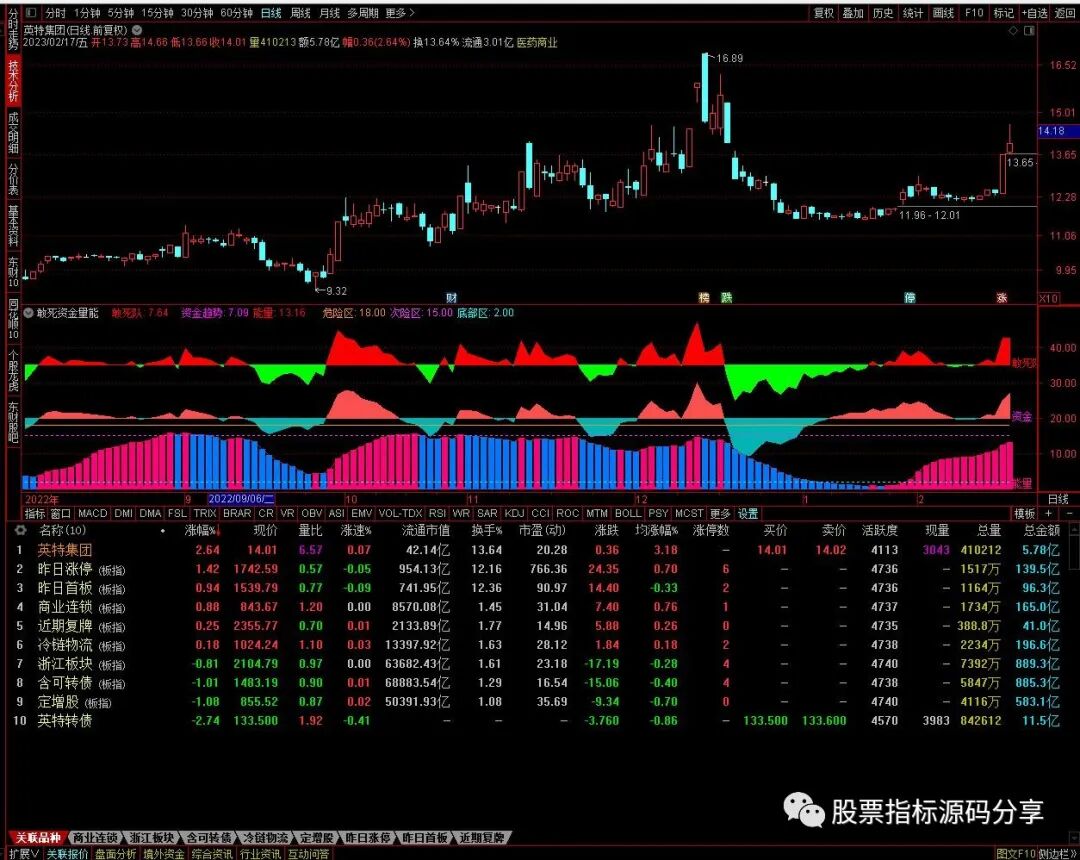This screenshot has width=1080, height=860.
Task: Add stock via +自选
Action: click(1035, 13)
